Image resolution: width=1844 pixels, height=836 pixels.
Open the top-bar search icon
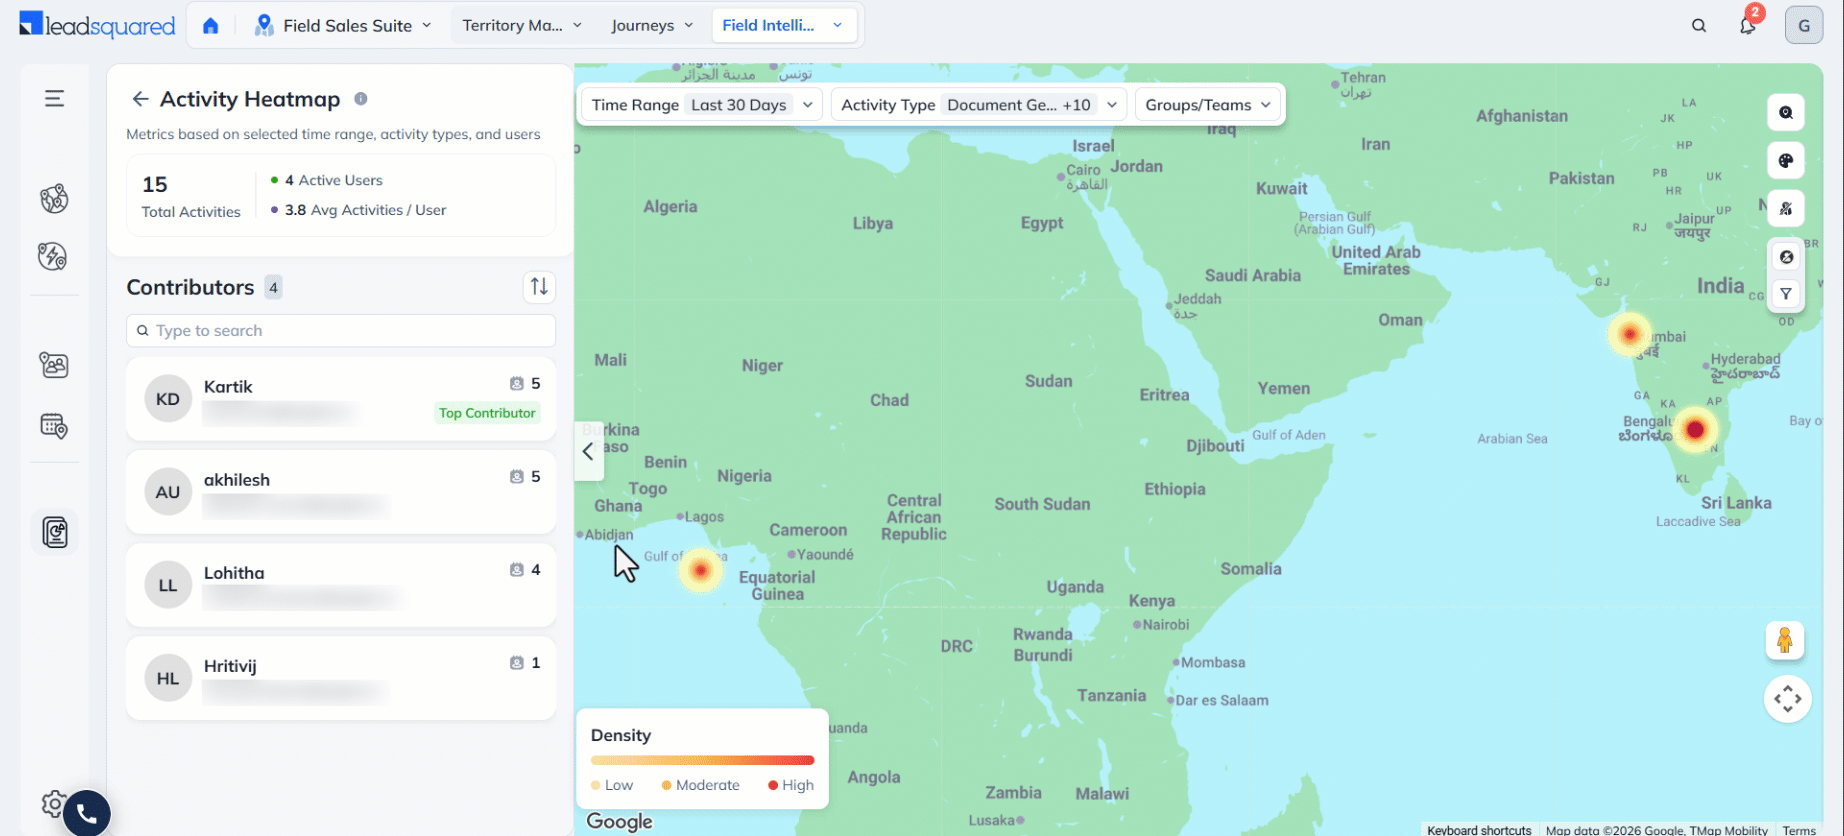click(x=1699, y=26)
